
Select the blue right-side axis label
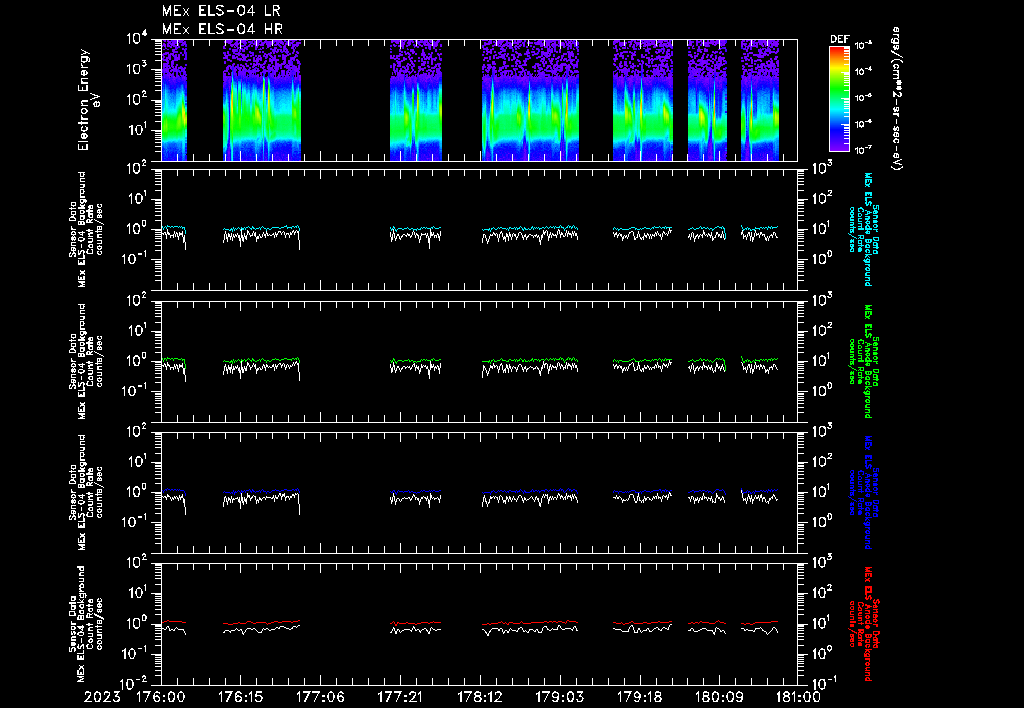click(863, 492)
